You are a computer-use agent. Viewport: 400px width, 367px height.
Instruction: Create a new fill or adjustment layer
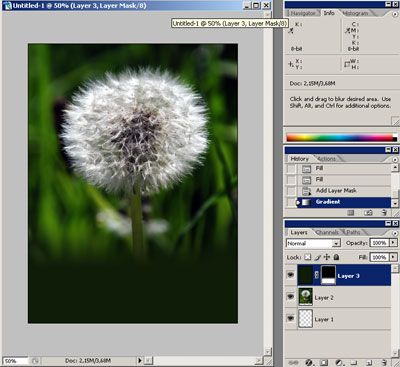[339, 362]
